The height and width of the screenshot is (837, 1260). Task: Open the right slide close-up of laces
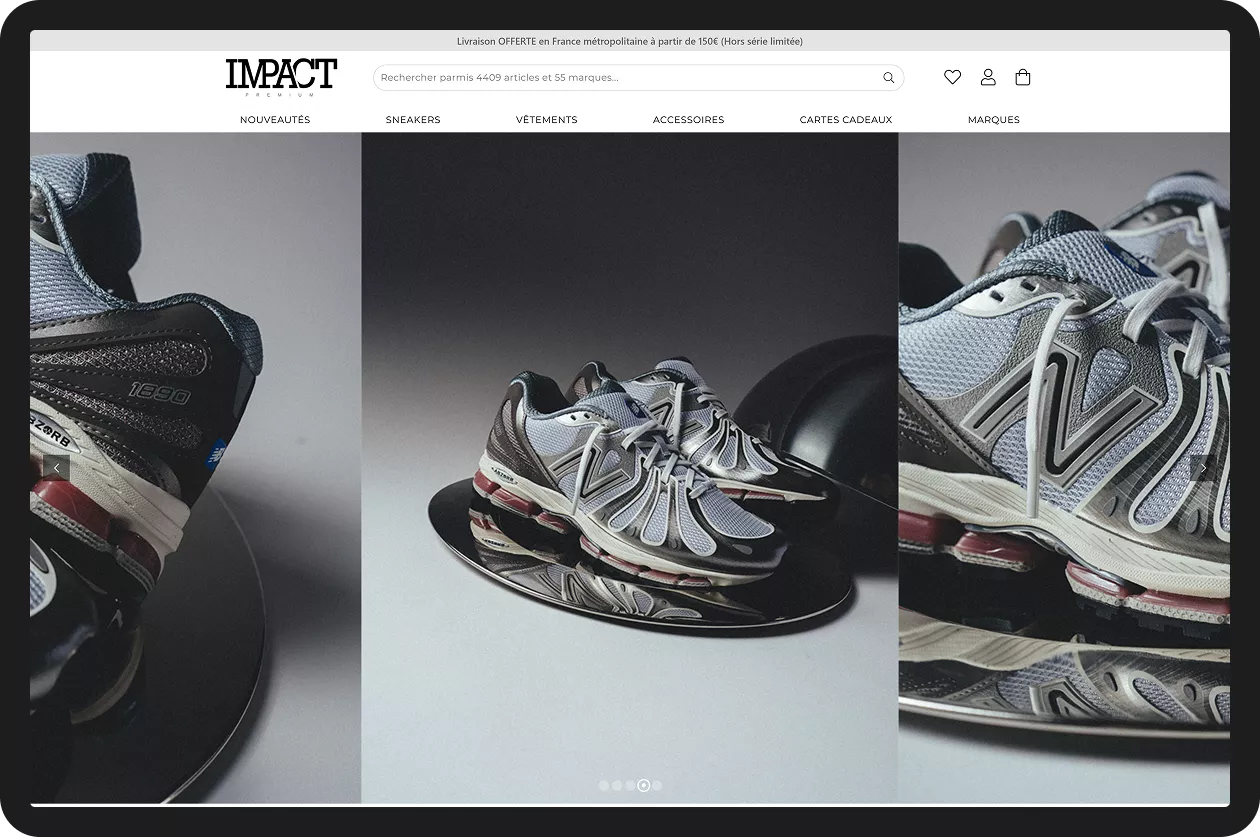pyautogui.click(x=1064, y=468)
